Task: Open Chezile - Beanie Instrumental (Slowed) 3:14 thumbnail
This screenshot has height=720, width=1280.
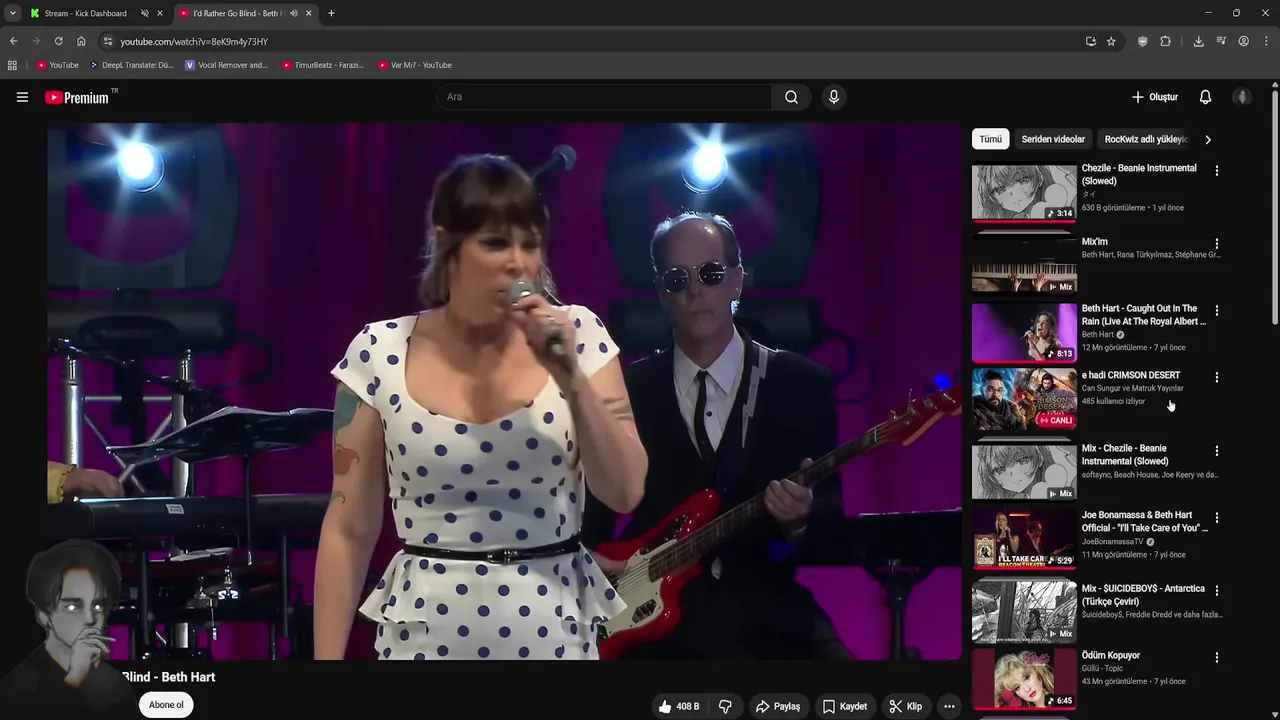Action: pos(1024,193)
